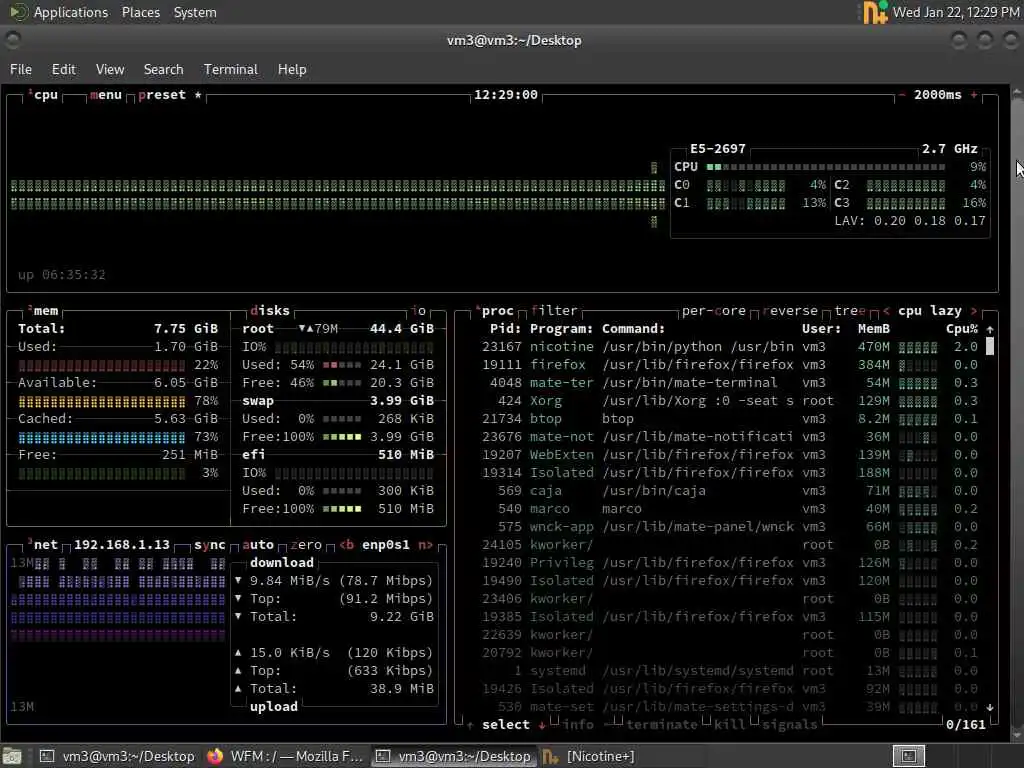Image resolution: width=1024 pixels, height=768 pixels.
Task: Move selection down with red arrow
Action: pyautogui.click(x=542, y=724)
